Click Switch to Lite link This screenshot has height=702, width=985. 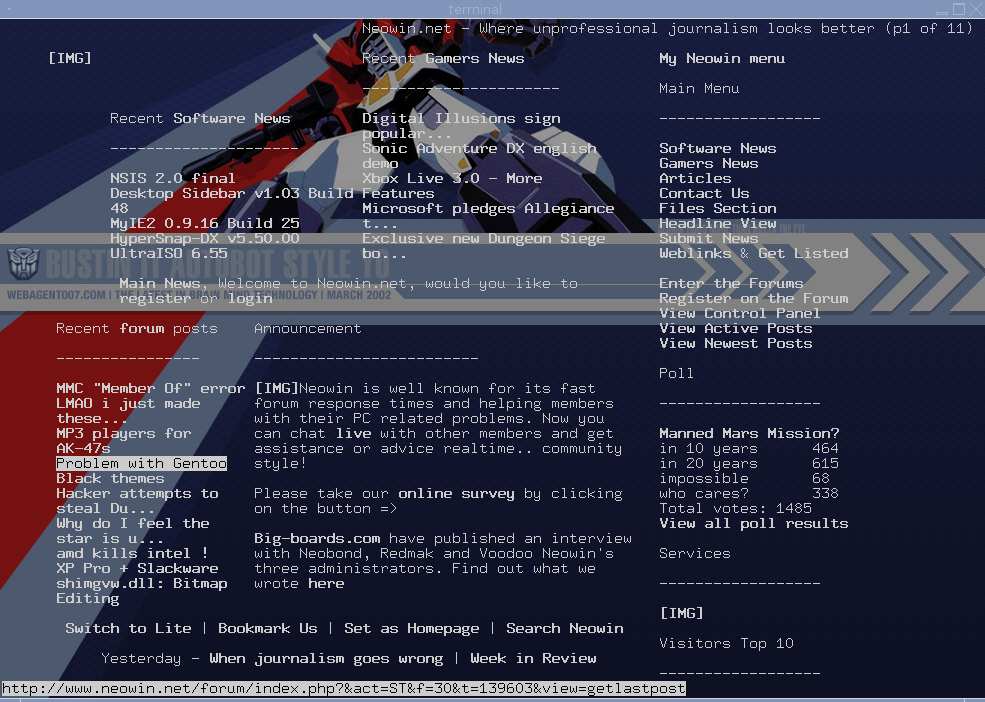coord(128,628)
